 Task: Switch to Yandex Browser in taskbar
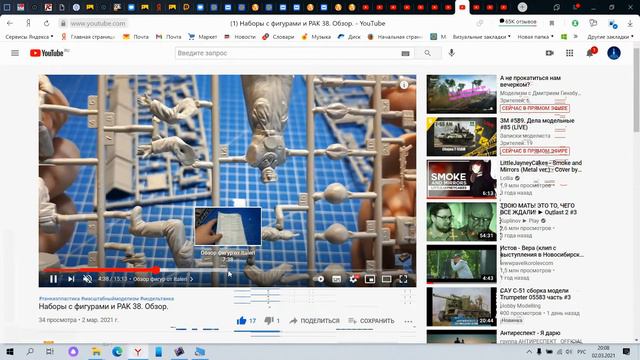click(138, 351)
